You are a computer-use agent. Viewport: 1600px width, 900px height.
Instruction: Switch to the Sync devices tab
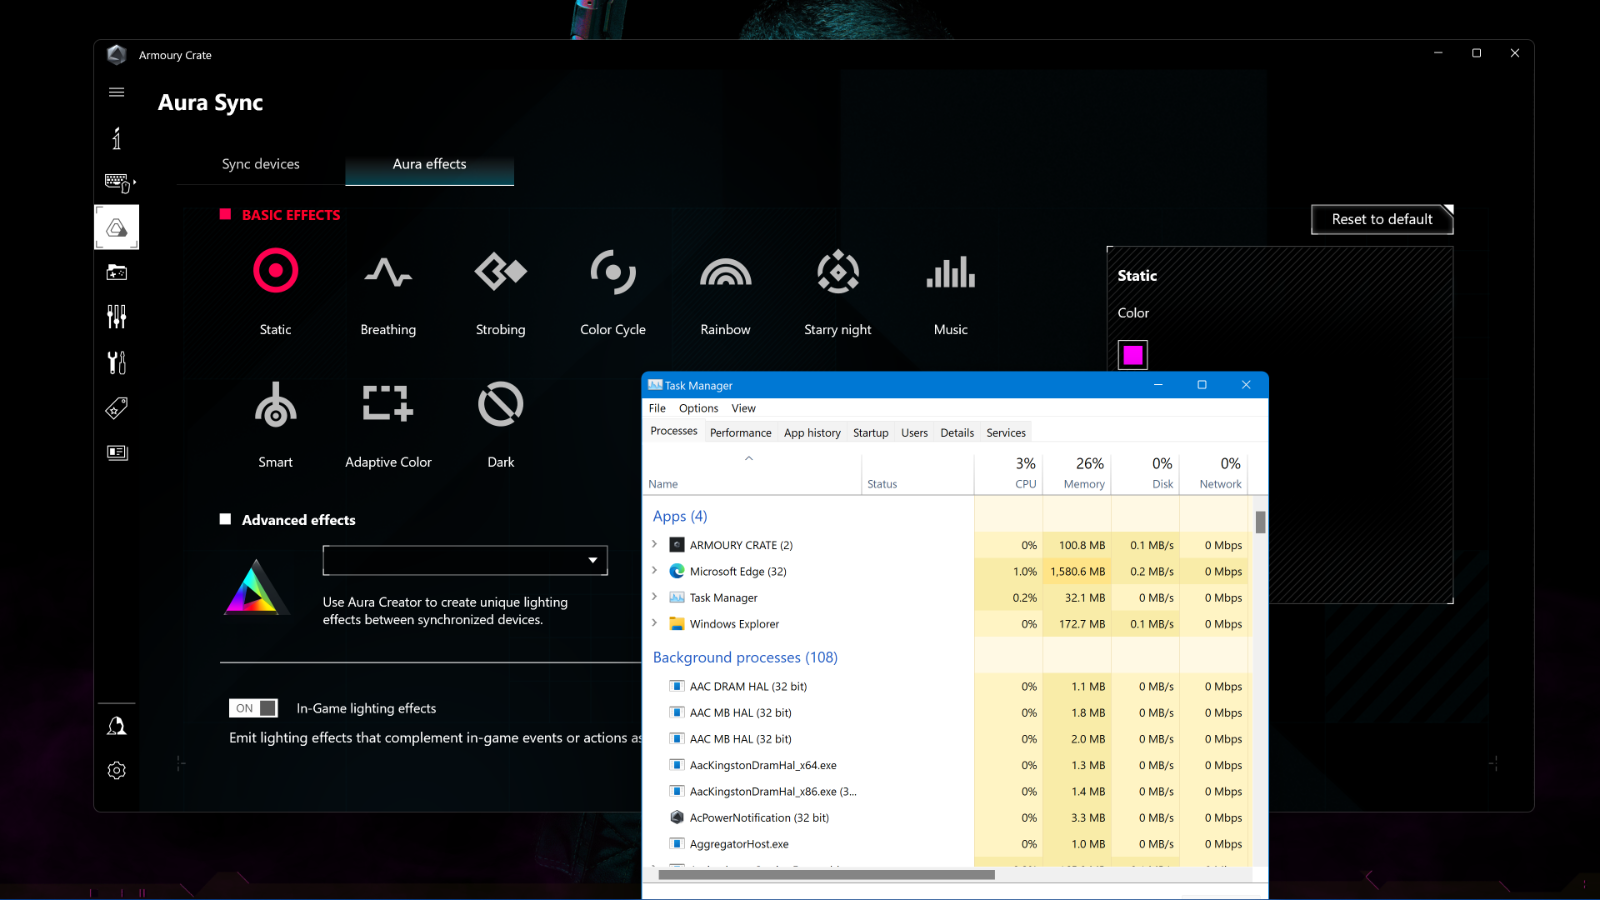click(261, 164)
